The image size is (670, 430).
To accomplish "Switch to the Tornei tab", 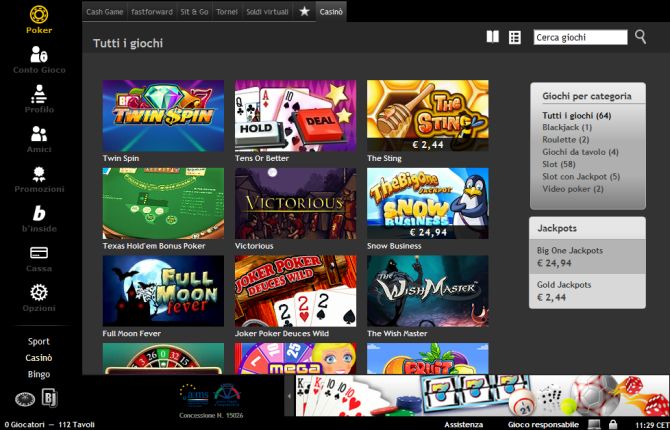I will click(x=227, y=12).
